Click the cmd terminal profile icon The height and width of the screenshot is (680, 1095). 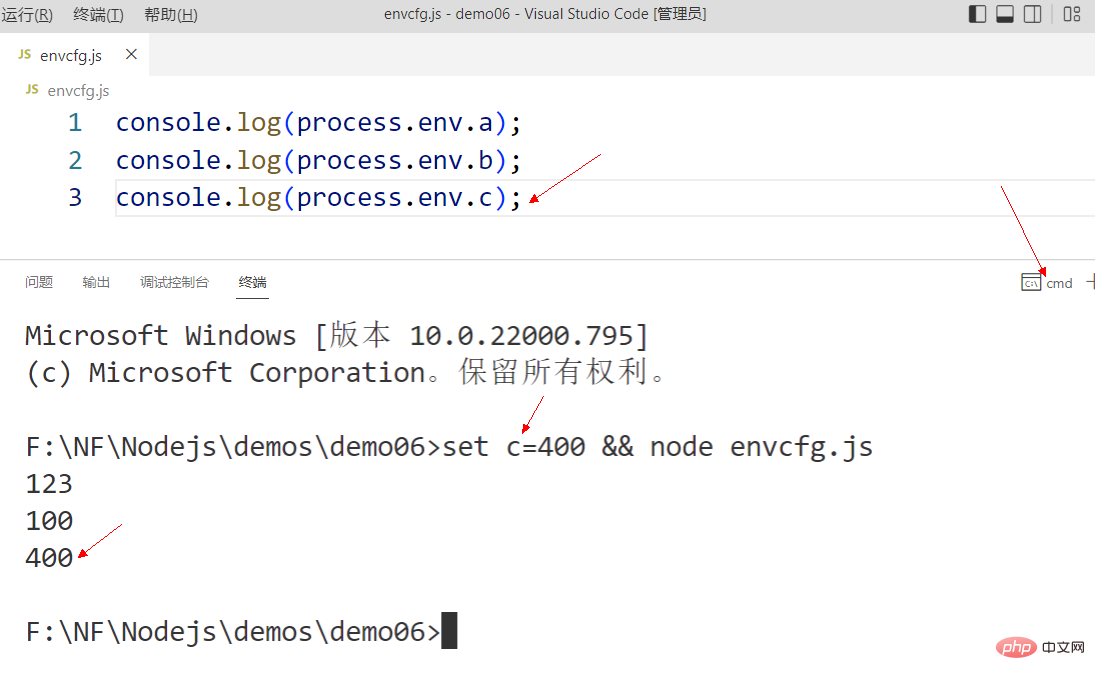coord(1031,283)
